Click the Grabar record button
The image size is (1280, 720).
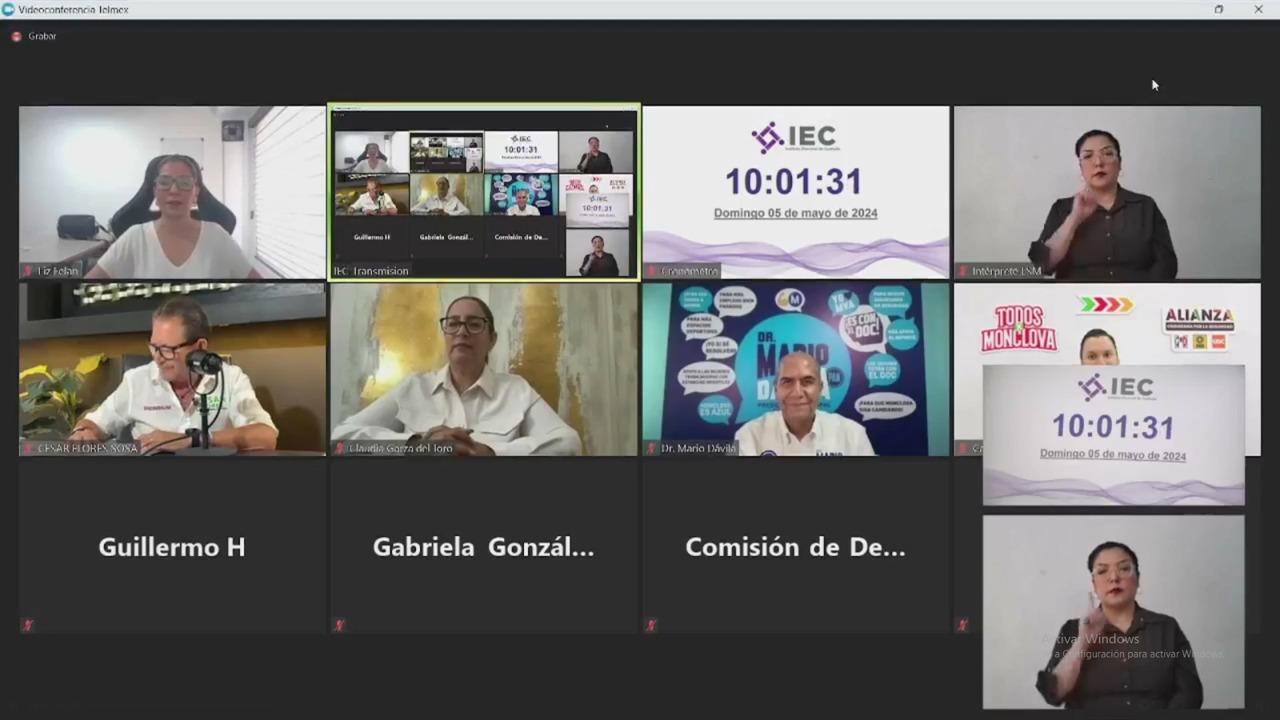[x=17, y=36]
